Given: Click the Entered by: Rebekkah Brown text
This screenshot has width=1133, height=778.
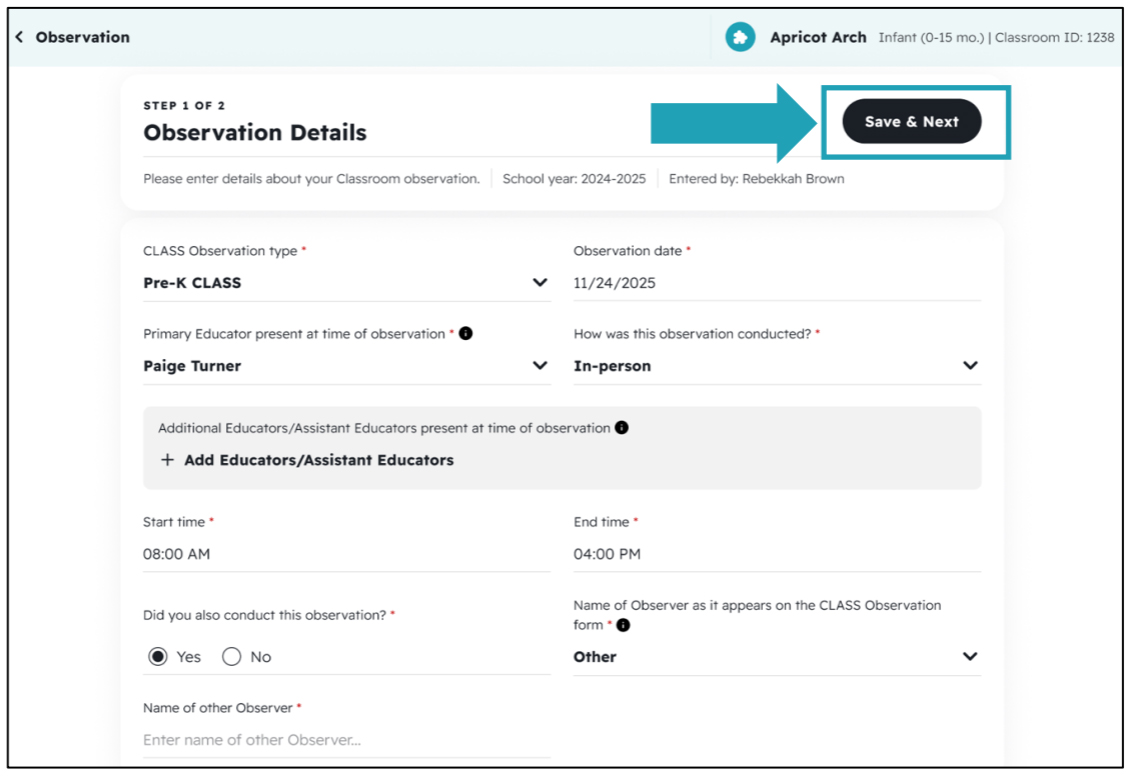Looking at the screenshot, I should [x=757, y=178].
